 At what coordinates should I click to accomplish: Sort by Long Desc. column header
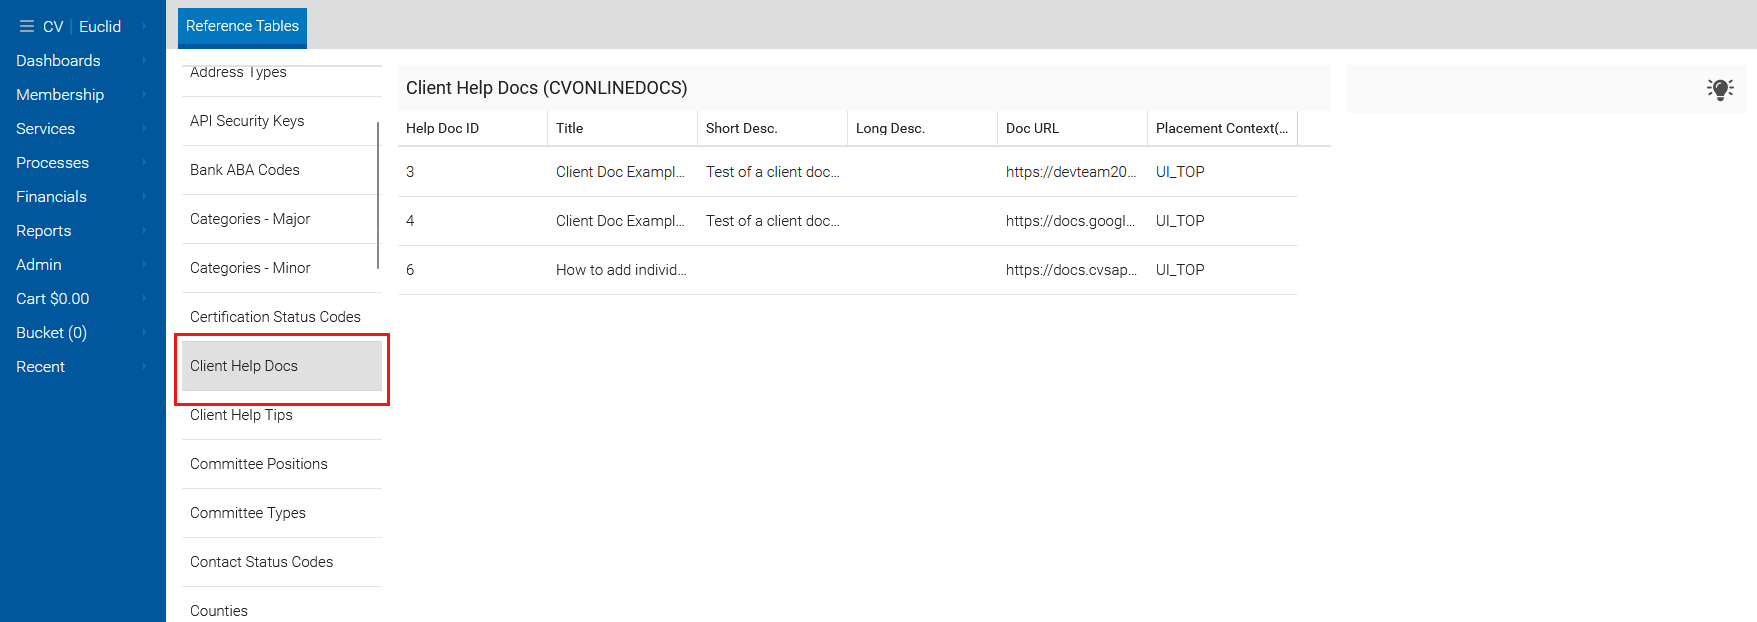click(922, 128)
